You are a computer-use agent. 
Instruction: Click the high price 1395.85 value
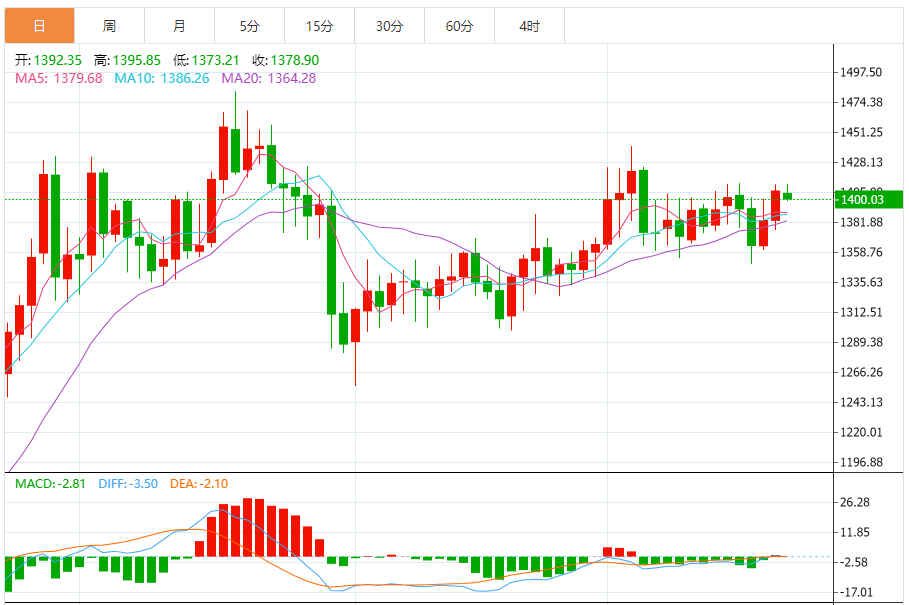coord(137,60)
